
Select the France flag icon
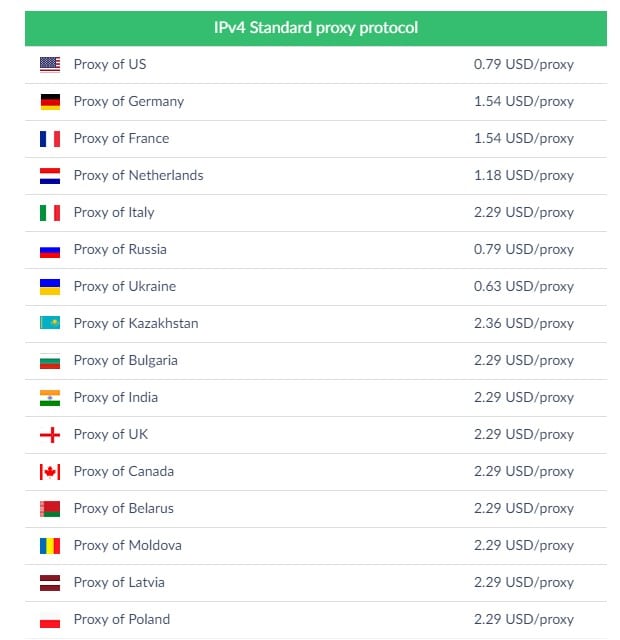50,139
